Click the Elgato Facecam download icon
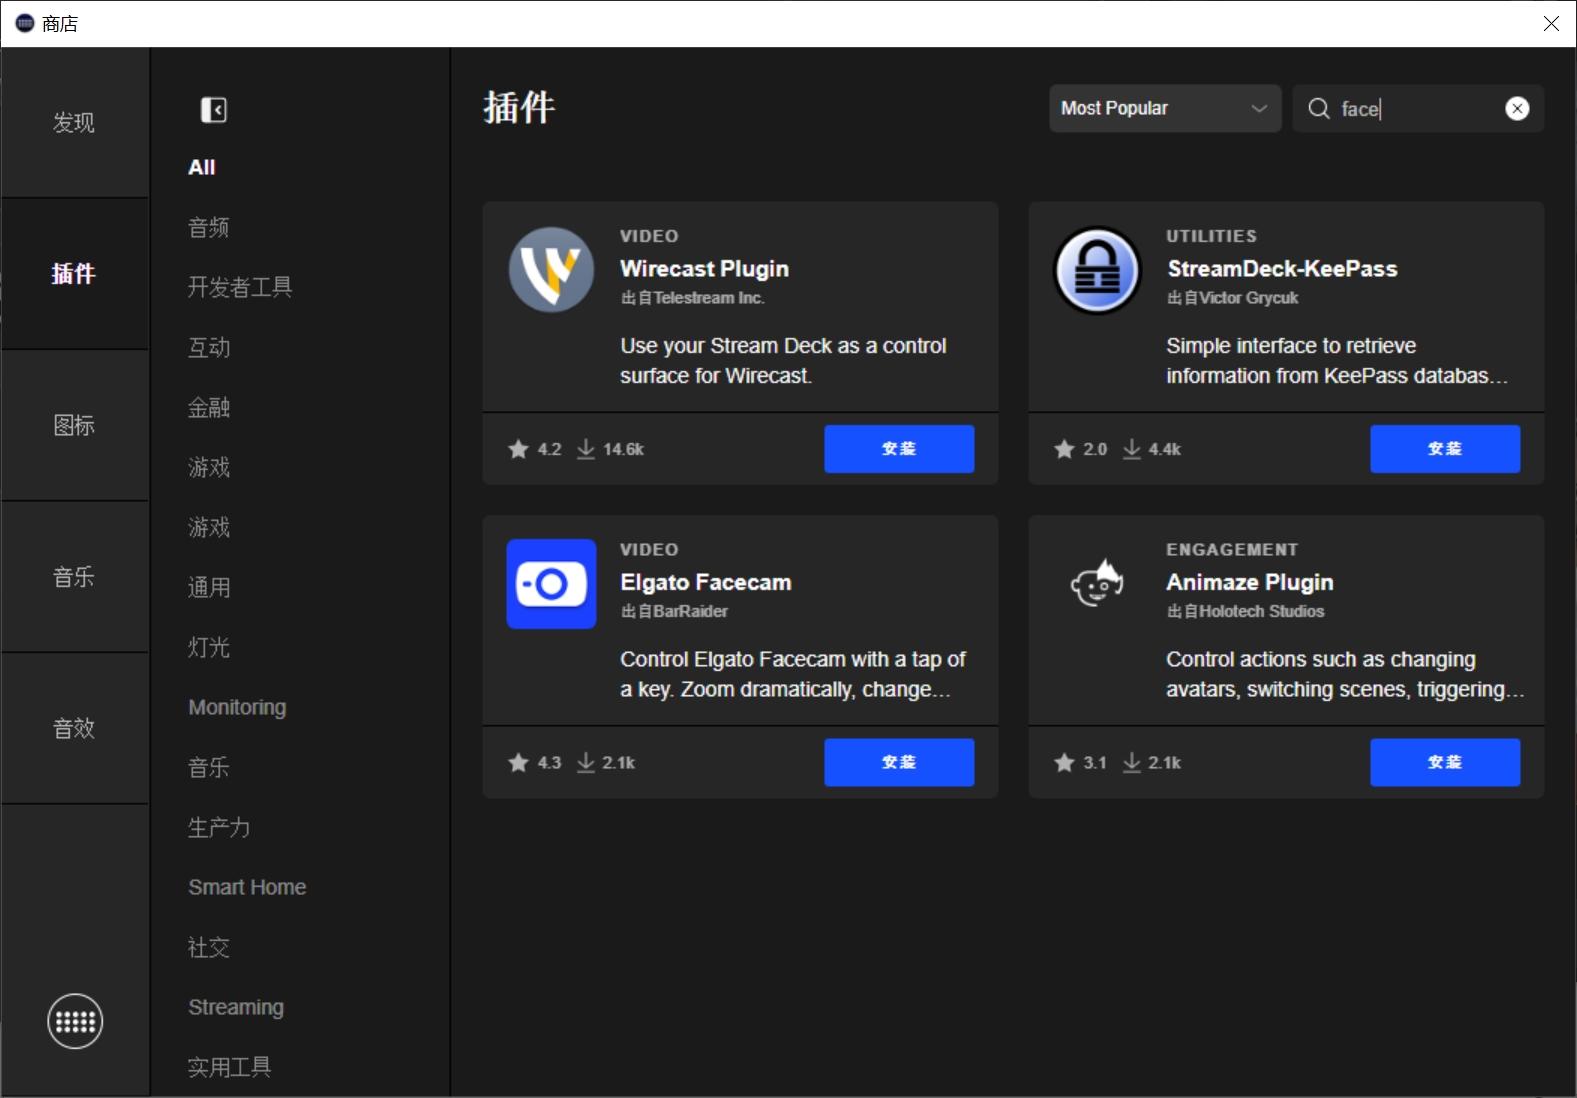This screenshot has height=1098, width=1577. [x=586, y=763]
